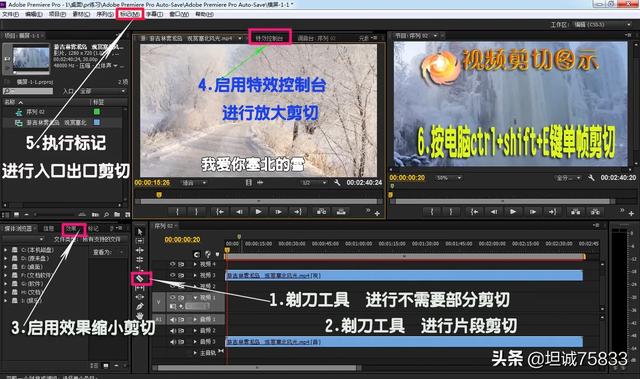Switch to Effect Controls tab
The width and height of the screenshot is (640, 379).
269,38
